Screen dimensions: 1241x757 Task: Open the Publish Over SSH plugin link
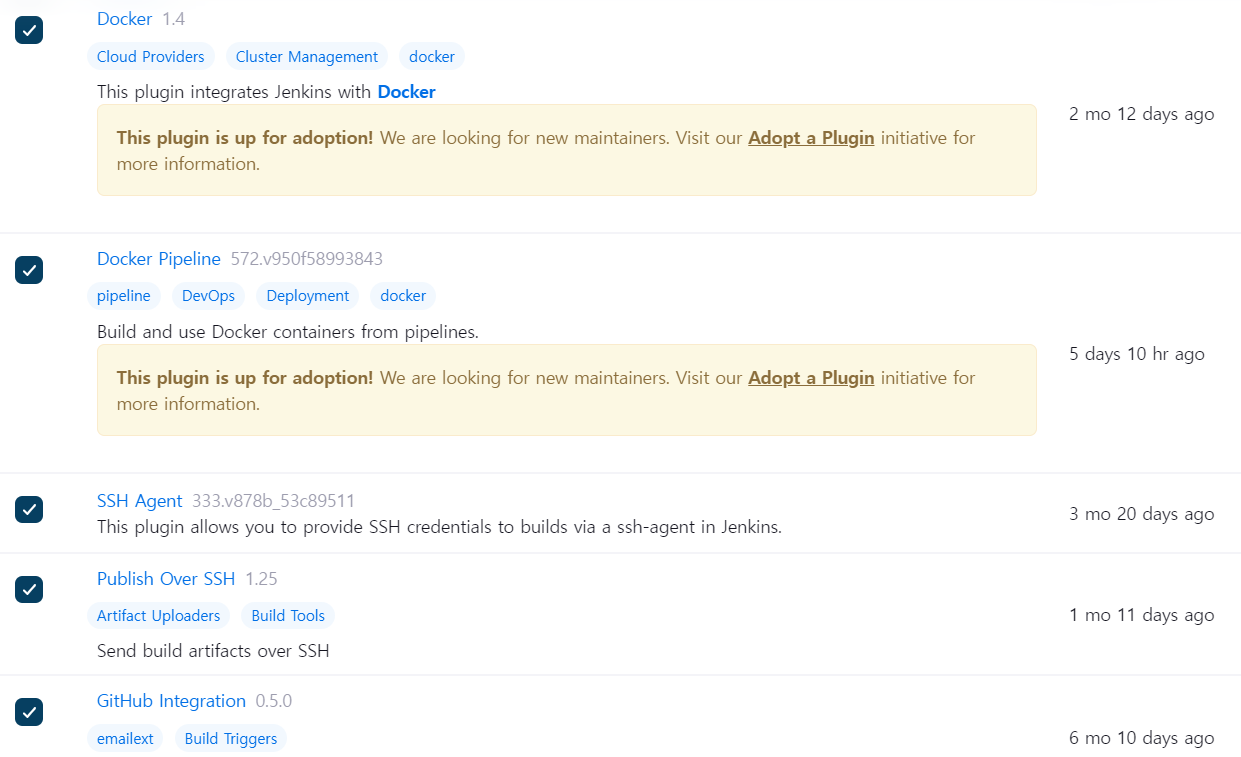[x=166, y=579]
